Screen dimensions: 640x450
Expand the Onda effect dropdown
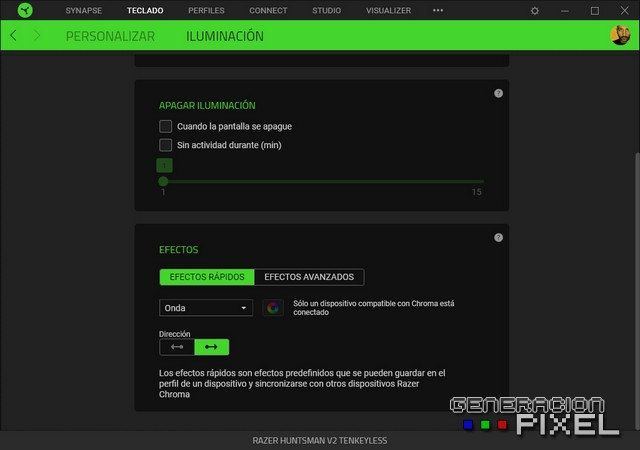(x=206, y=308)
